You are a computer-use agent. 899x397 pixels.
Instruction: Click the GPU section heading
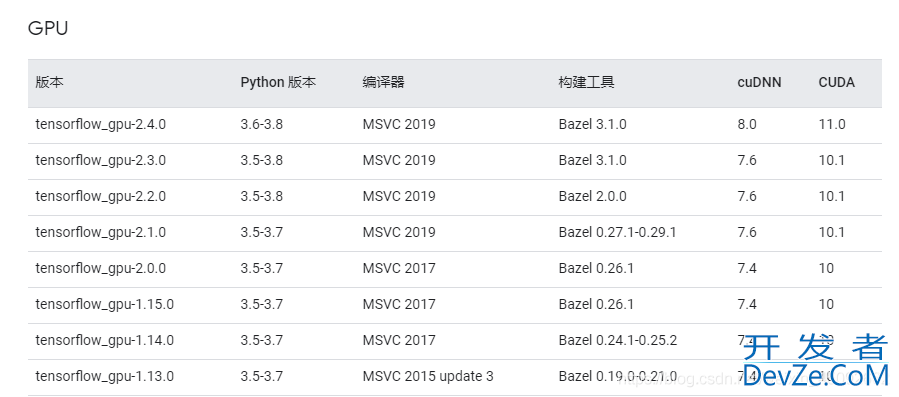coord(48,28)
